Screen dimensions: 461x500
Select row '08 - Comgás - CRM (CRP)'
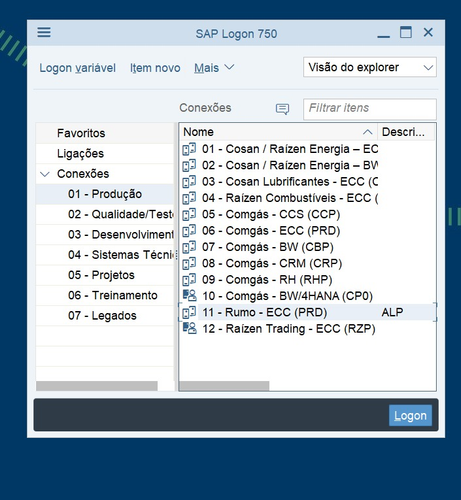[x=307, y=263]
